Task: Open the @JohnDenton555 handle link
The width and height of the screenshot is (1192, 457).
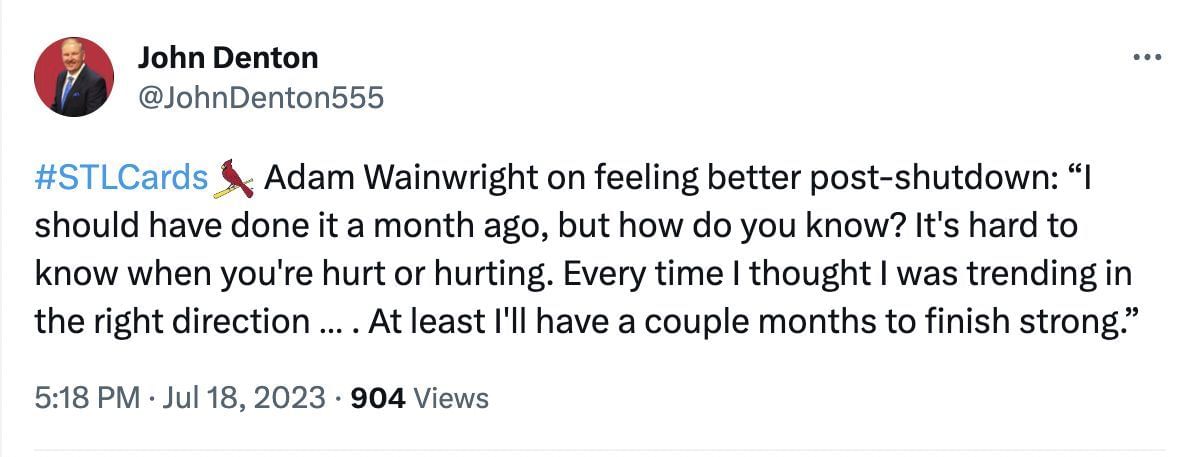Action: (x=259, y=96)
